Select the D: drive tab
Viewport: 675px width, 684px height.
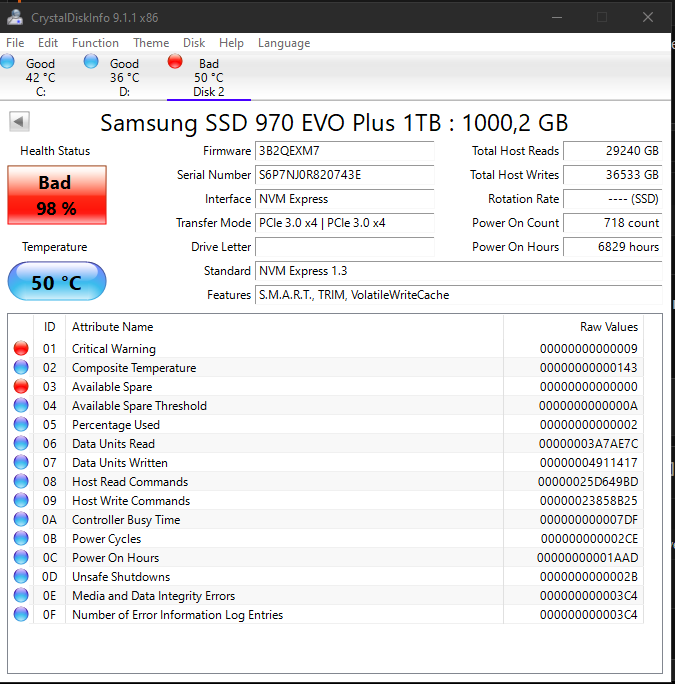coord(124,77)
